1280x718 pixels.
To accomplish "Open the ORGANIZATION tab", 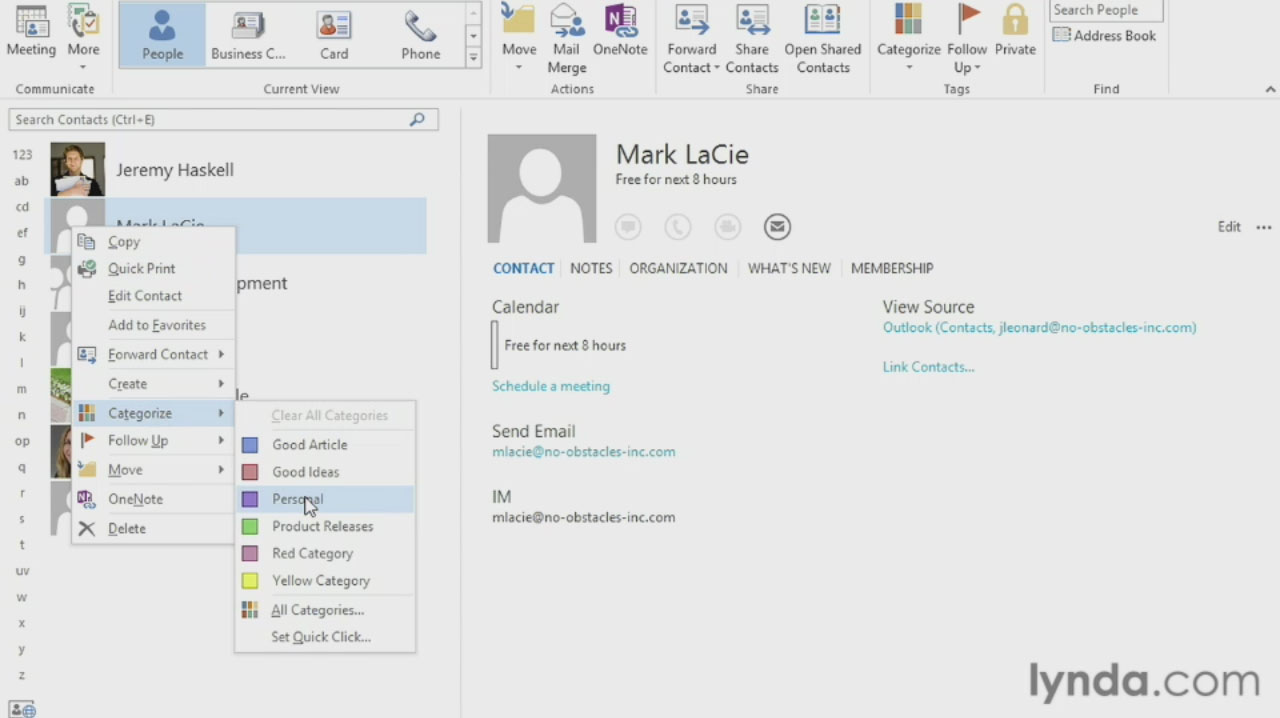I will tap(678, 268).
